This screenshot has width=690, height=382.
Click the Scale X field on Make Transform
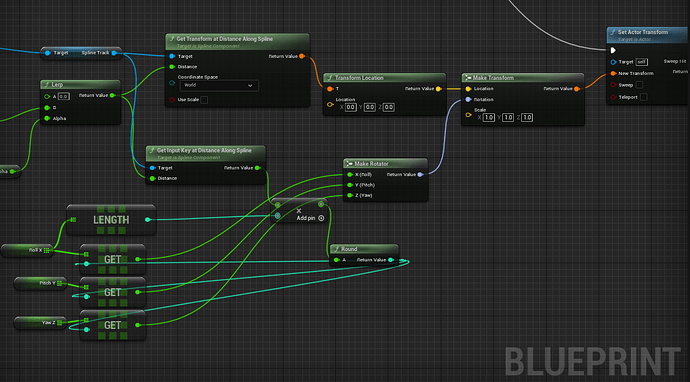(x=488, y=118)
